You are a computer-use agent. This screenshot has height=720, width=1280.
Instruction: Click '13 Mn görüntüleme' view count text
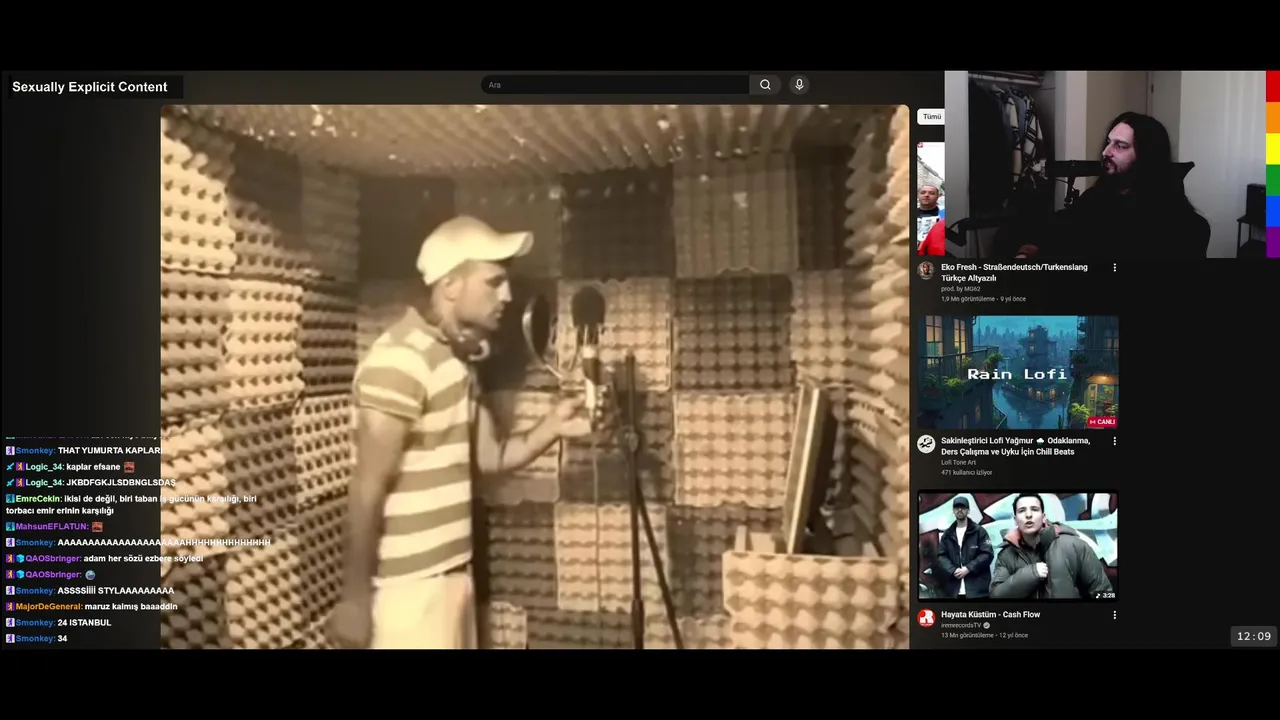[965, 635]
